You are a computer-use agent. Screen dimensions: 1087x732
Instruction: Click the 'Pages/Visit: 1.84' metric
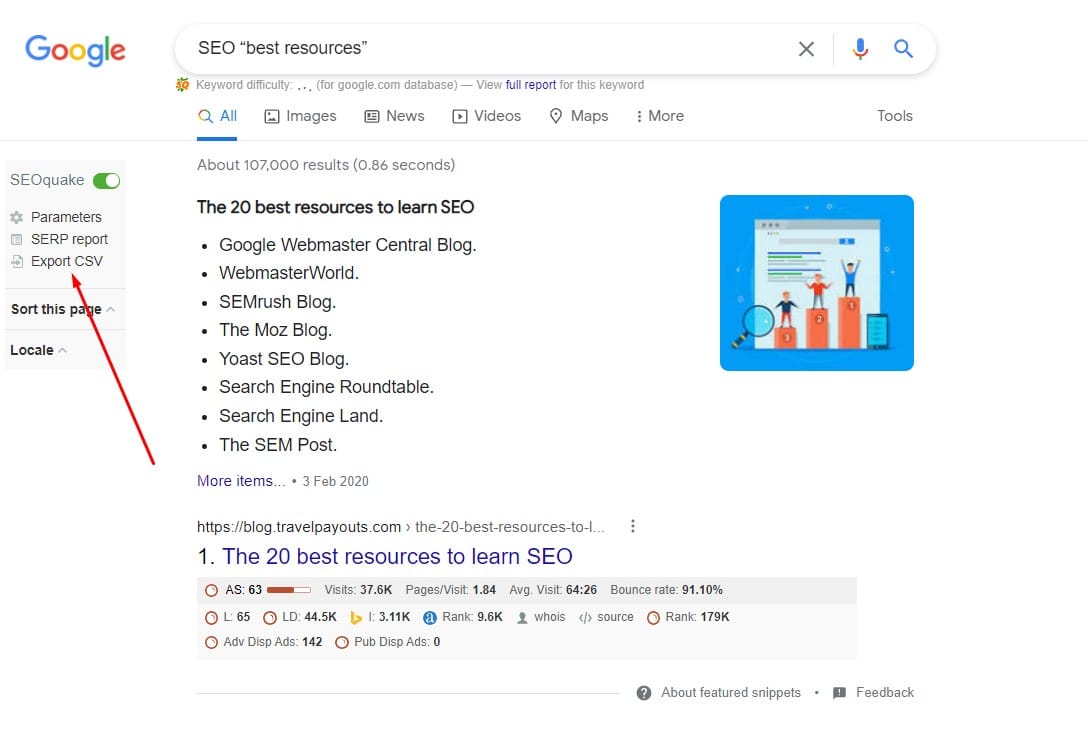[451, 590]
